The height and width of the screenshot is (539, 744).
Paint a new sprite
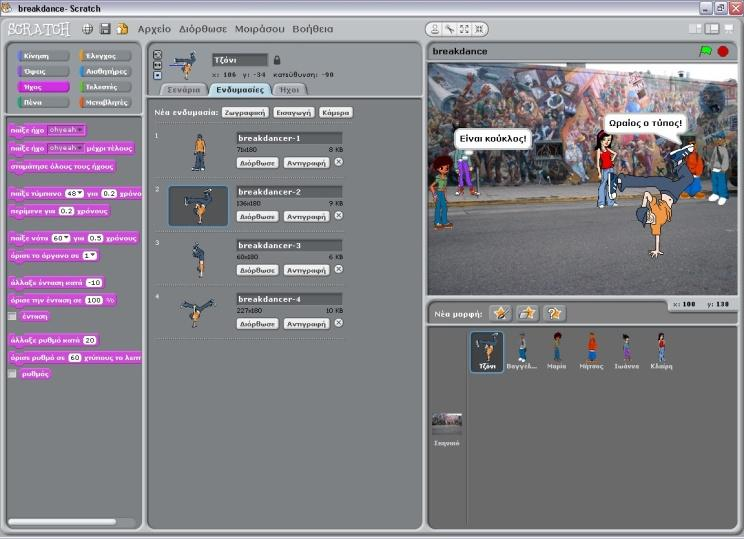pyautogui.click(x=501, y=313)
